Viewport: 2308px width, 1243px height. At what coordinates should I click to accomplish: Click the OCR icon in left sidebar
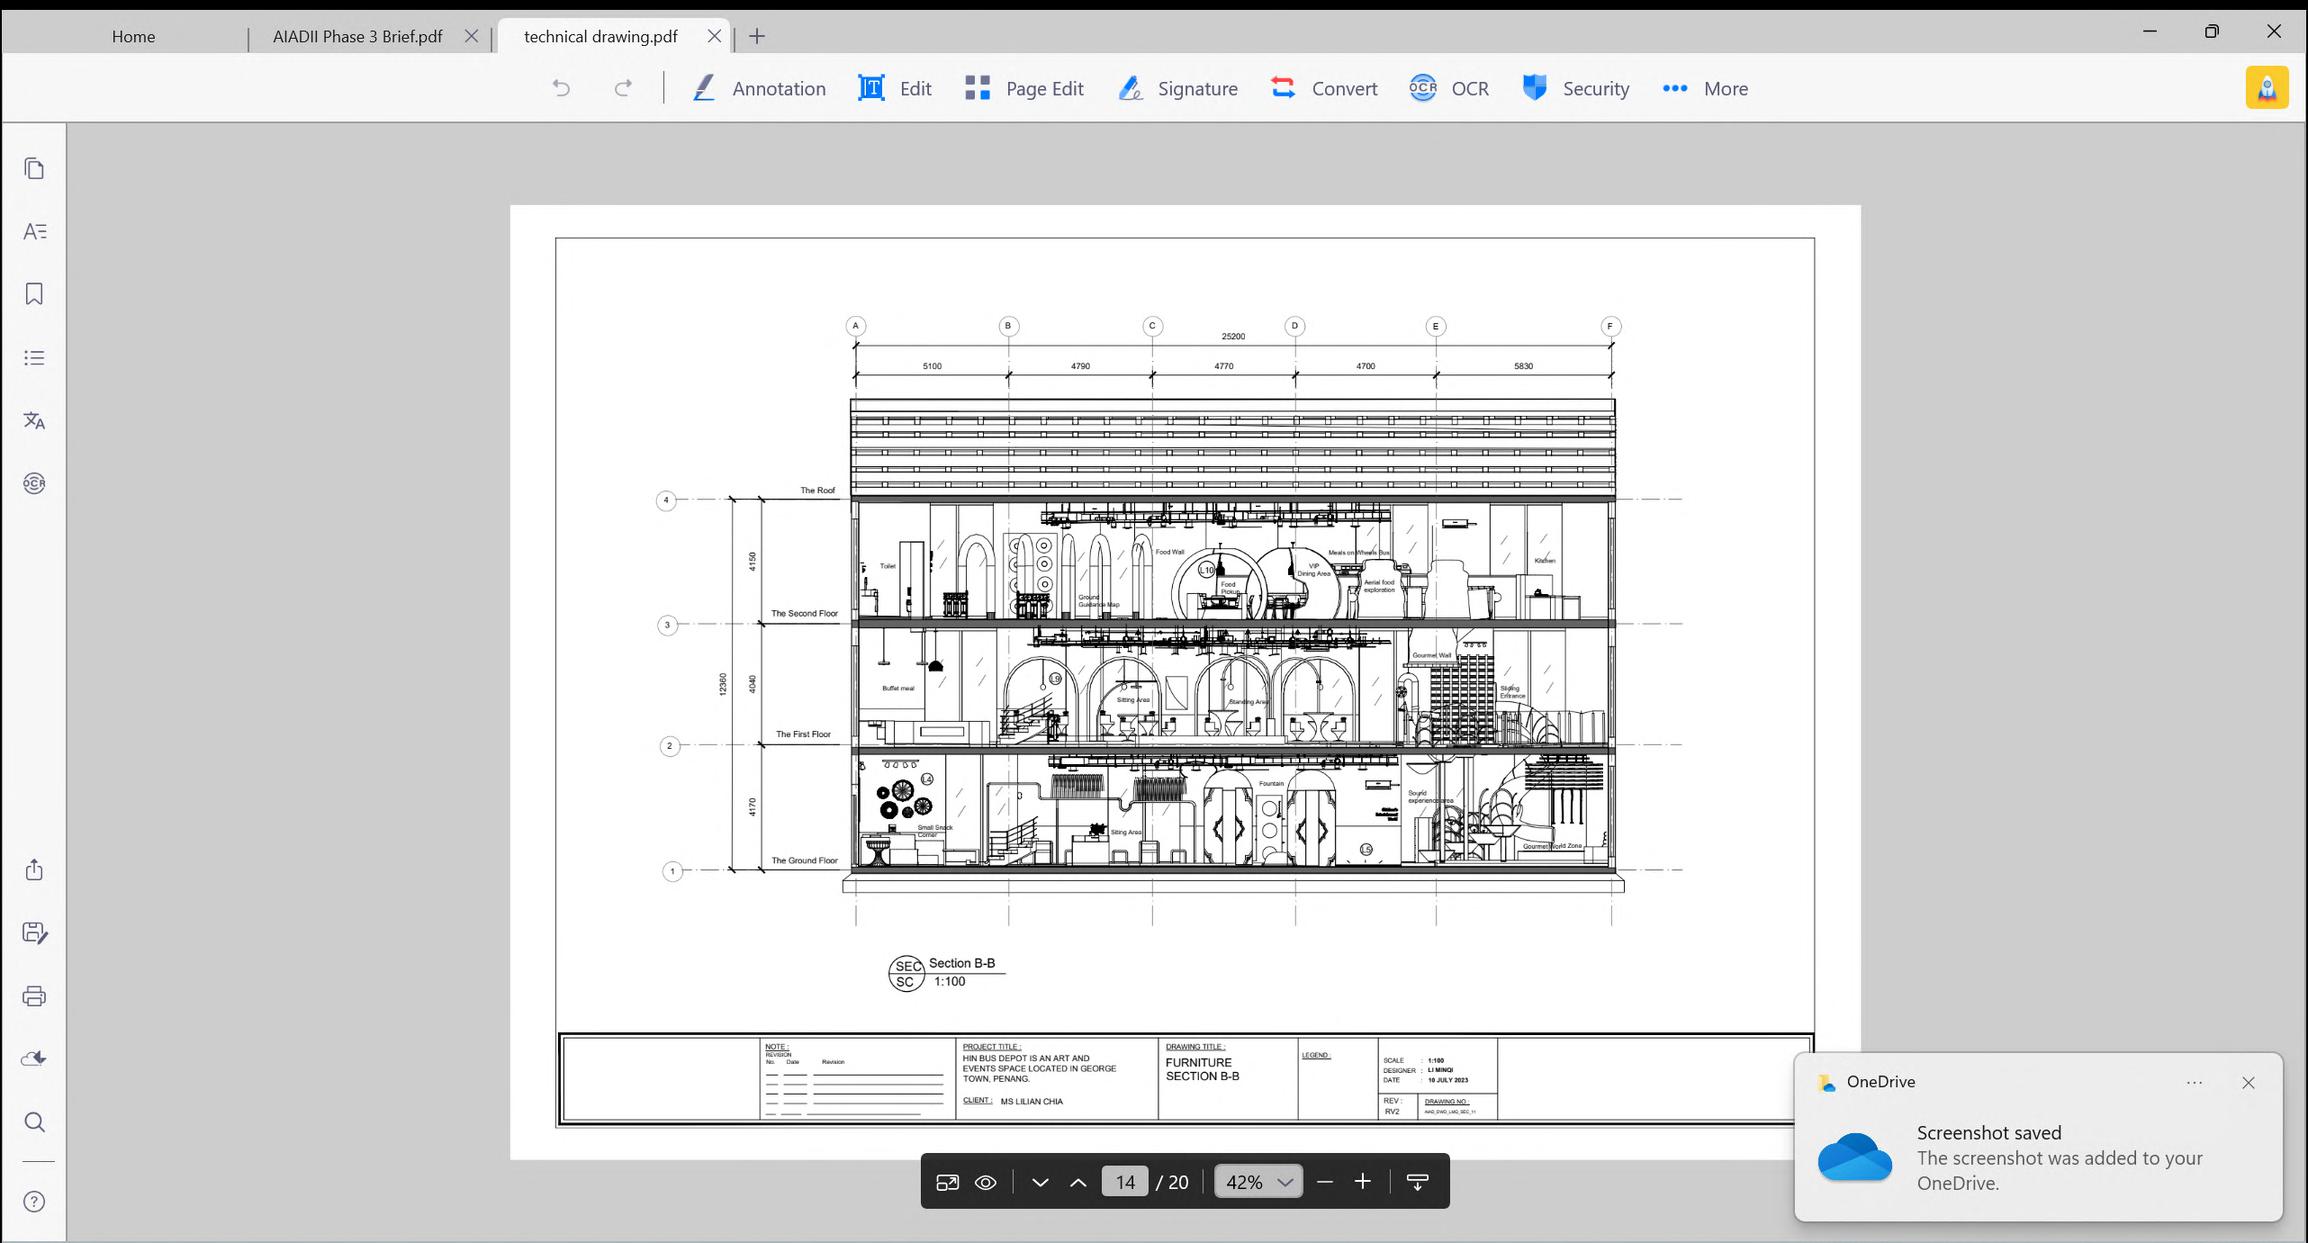(x=34, y=484)
